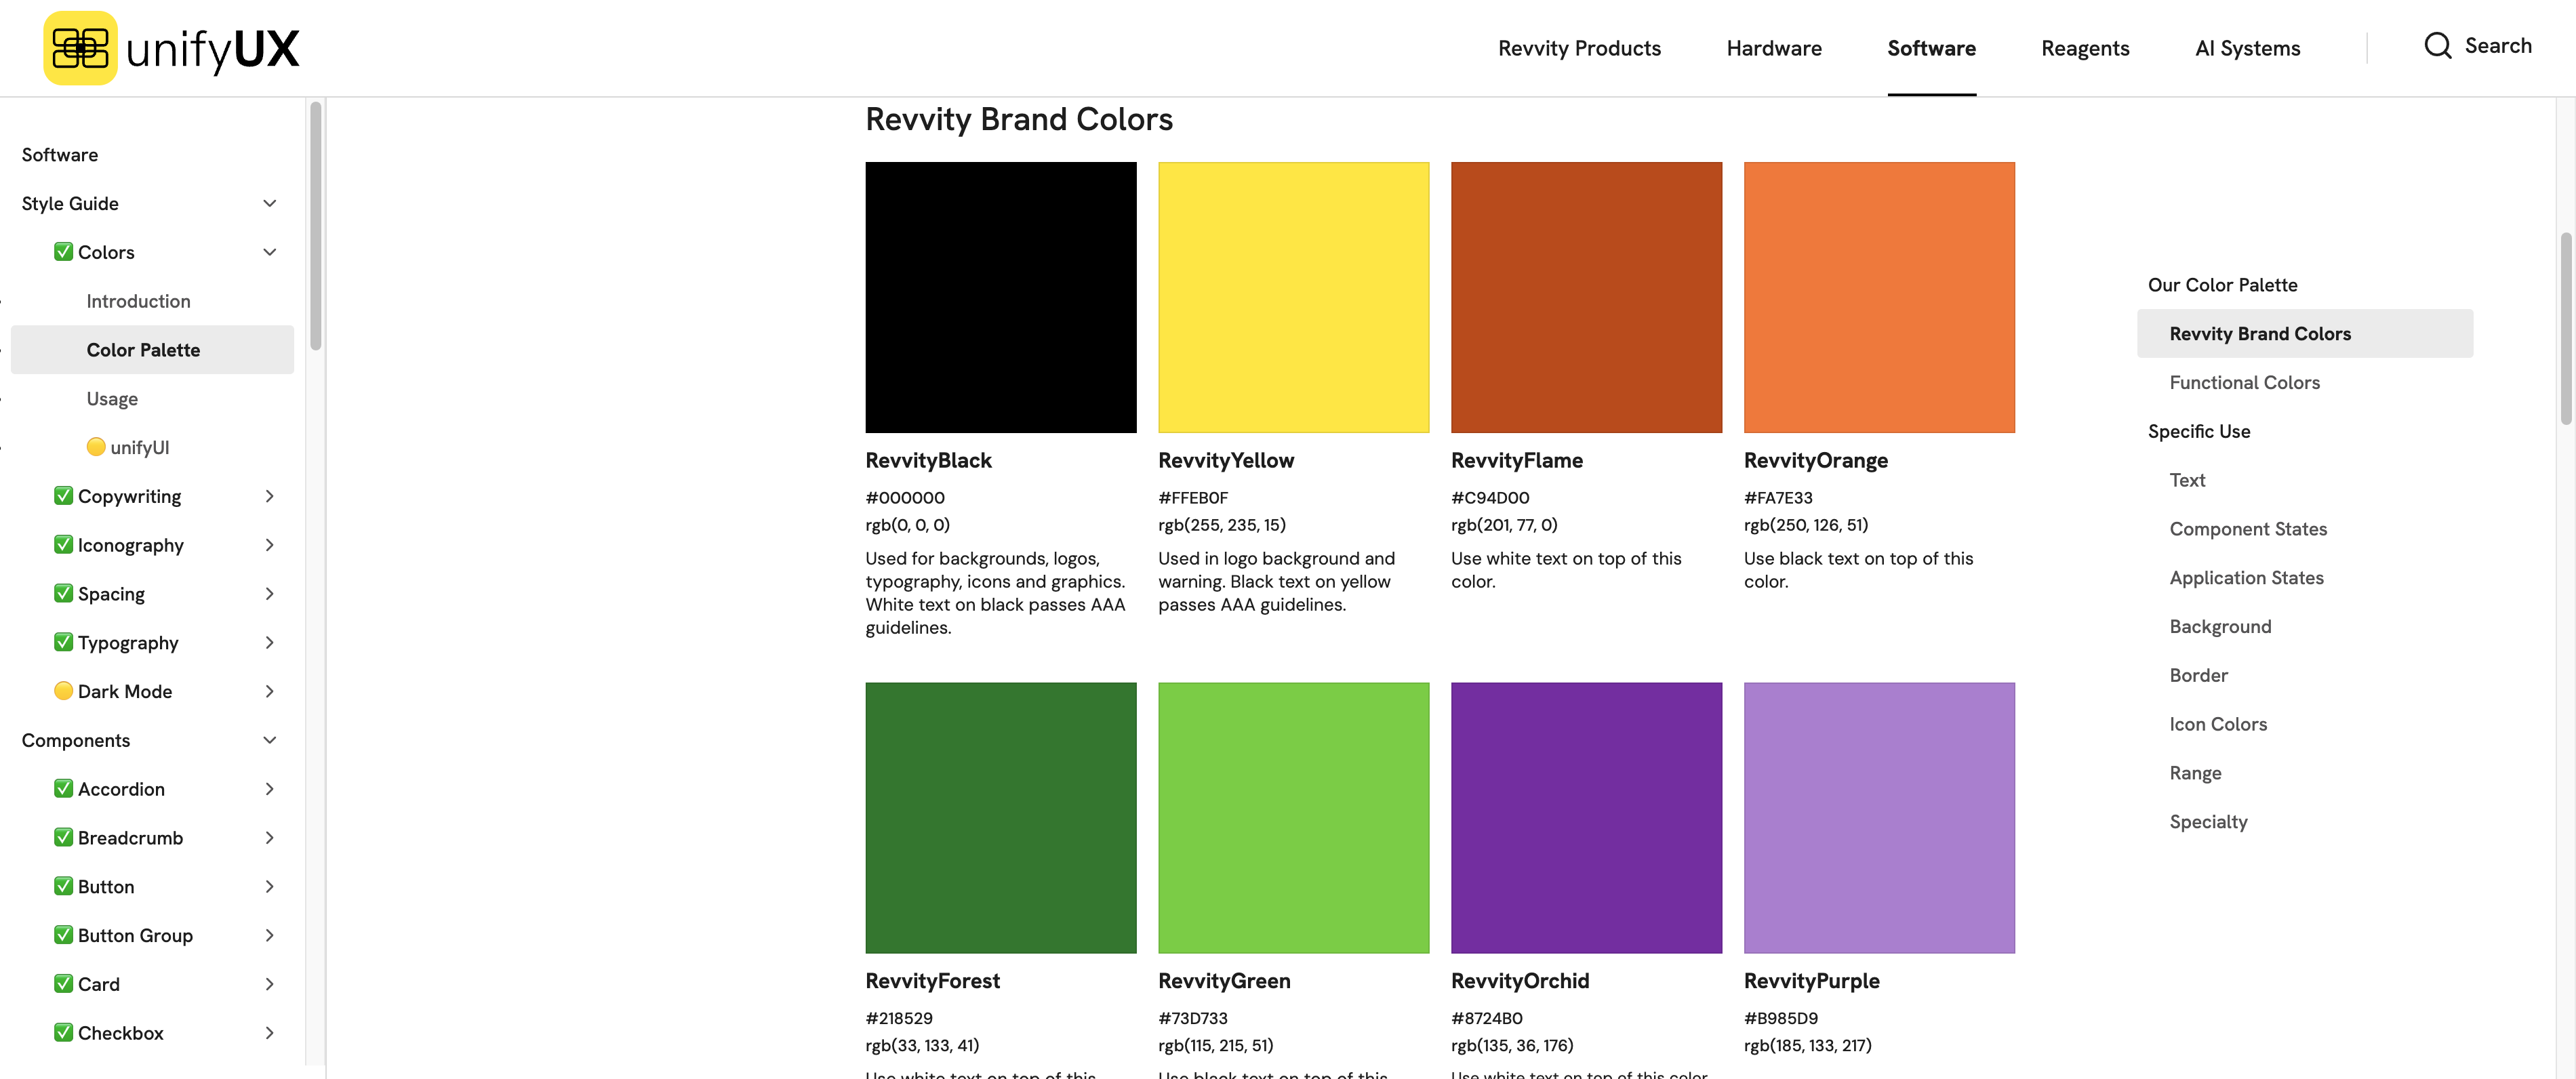Click green check icon beside Typography
Image resolution: width=2576 pixels, height=1079 pixels.
pyautogui.click(x=63, y=642)
